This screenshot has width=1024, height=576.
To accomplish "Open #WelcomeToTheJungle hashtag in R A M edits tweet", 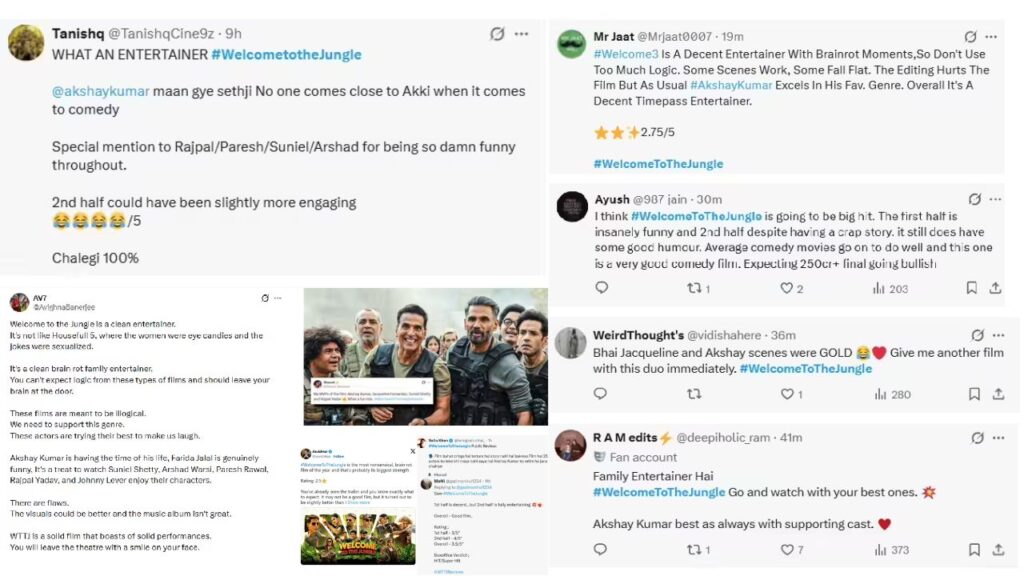I will pos(658,492).
